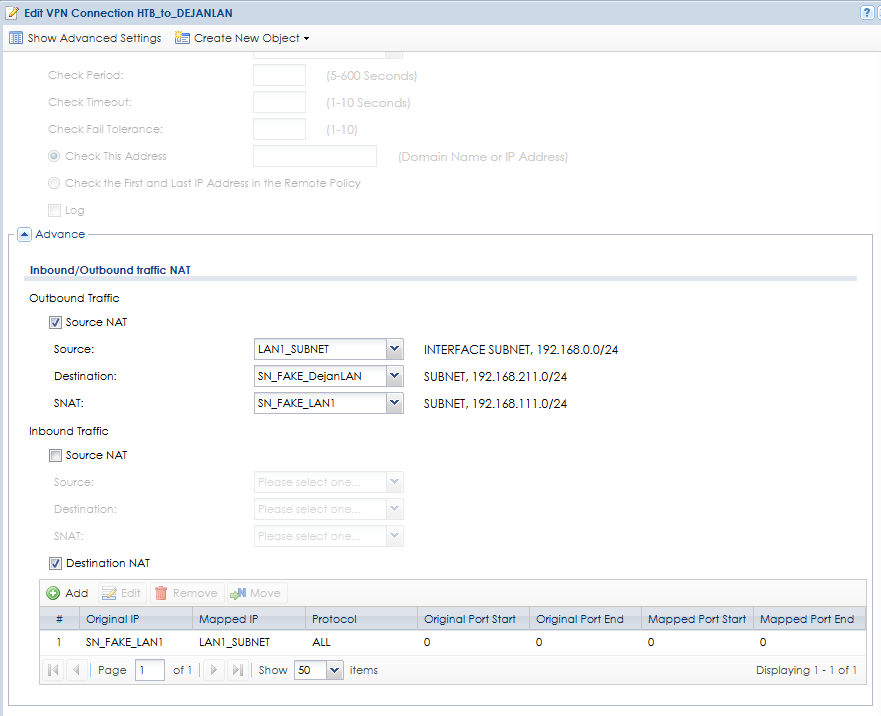881x716 pixels.
Task: Click Check This Address text field
Action: pyautogui.click(x=315, y=156)
